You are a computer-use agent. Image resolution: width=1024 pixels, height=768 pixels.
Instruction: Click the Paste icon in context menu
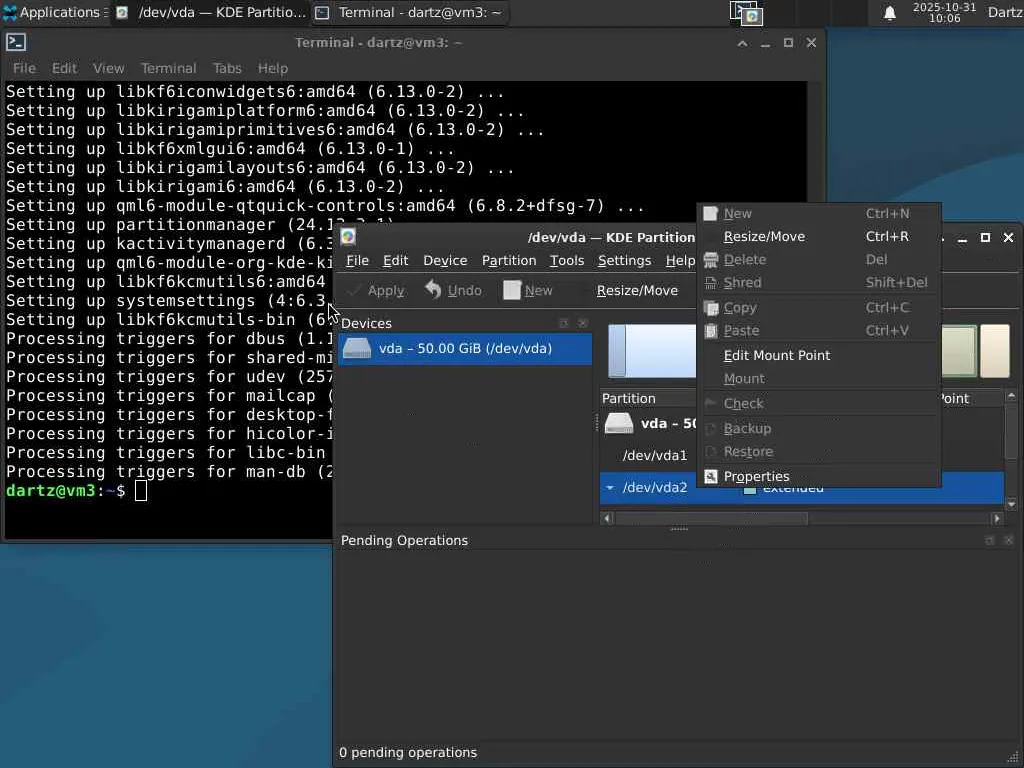711,331
